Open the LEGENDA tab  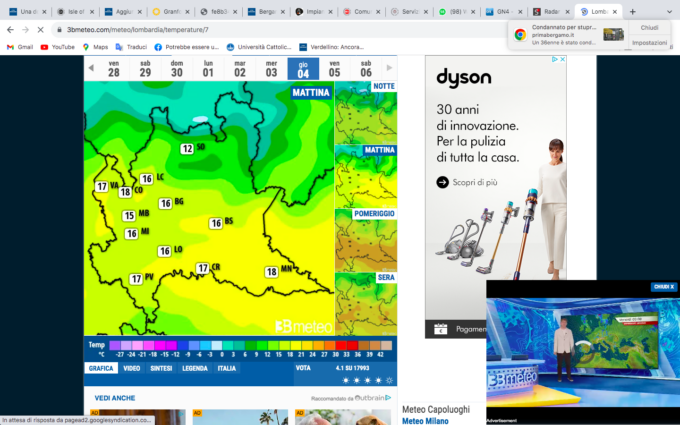[x=194, y=368]
